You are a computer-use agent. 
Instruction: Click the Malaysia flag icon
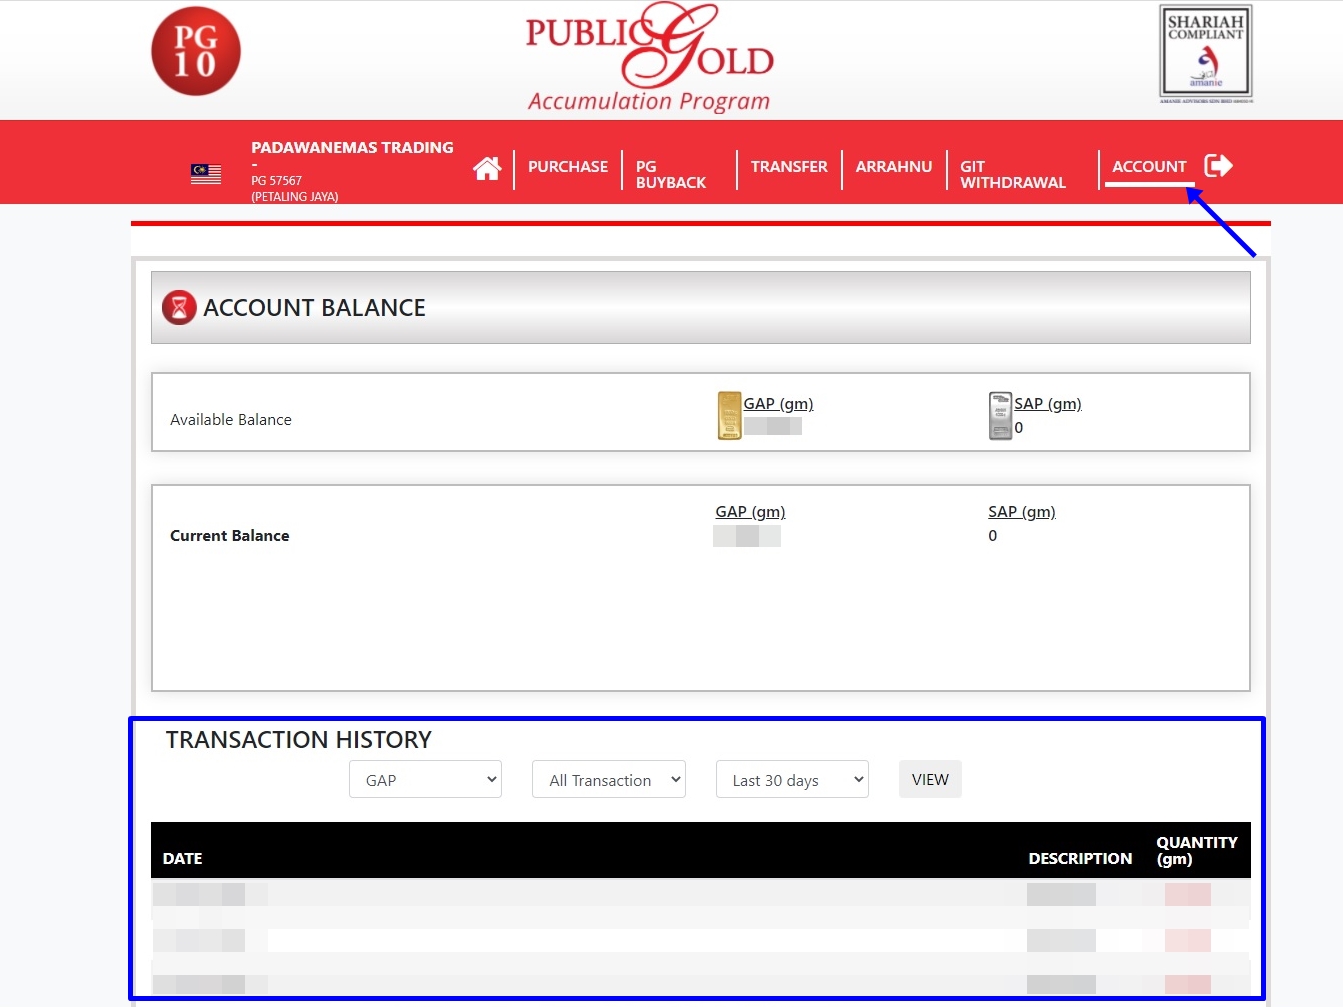(206, 174)
